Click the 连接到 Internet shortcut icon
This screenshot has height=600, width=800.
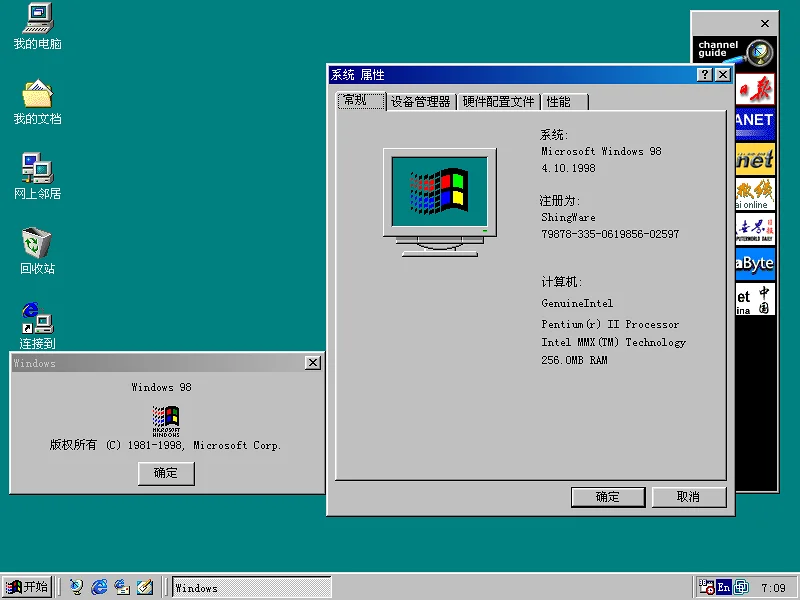[x=37, y=318]
